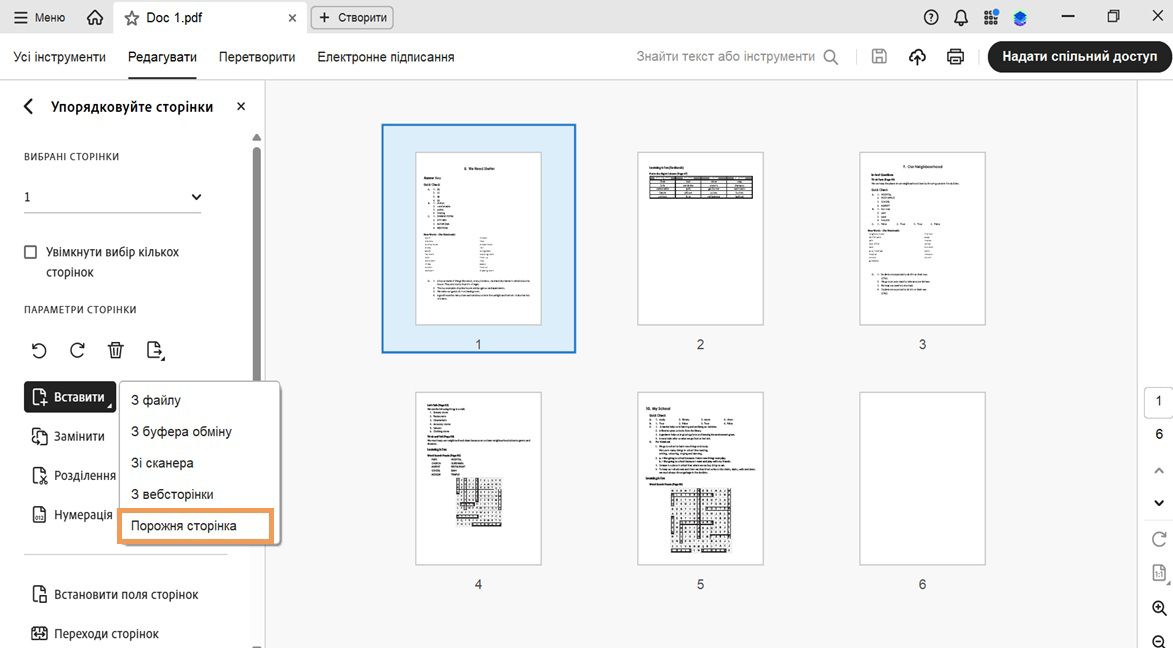This screenshot has width=1173, height=648.
Task: Print the document with the printer icon
Action: click(x=955, y=56)
